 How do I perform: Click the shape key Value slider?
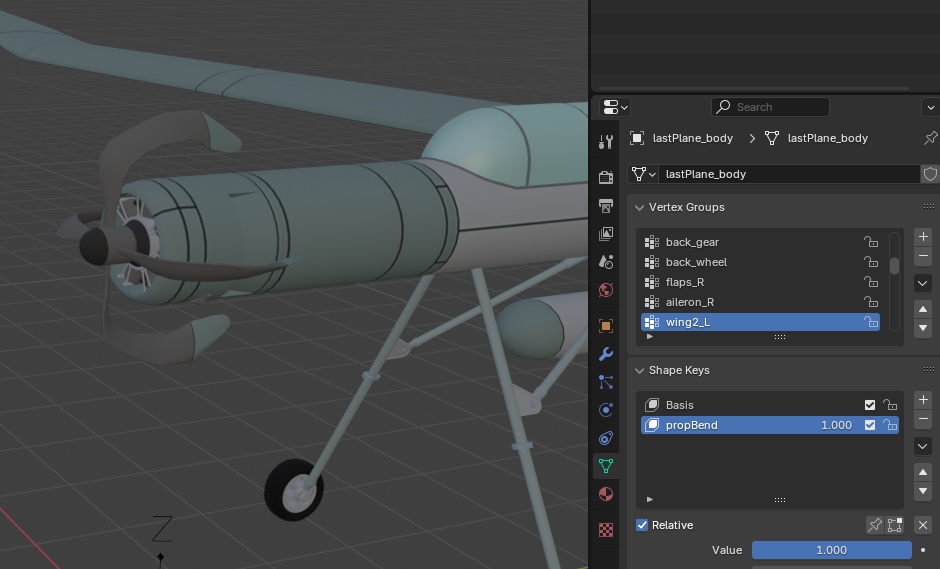point(831,550)
